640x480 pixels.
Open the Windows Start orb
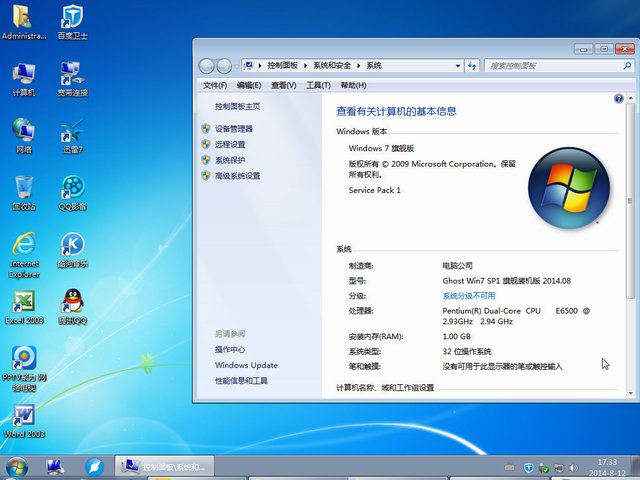click(17, 467)
